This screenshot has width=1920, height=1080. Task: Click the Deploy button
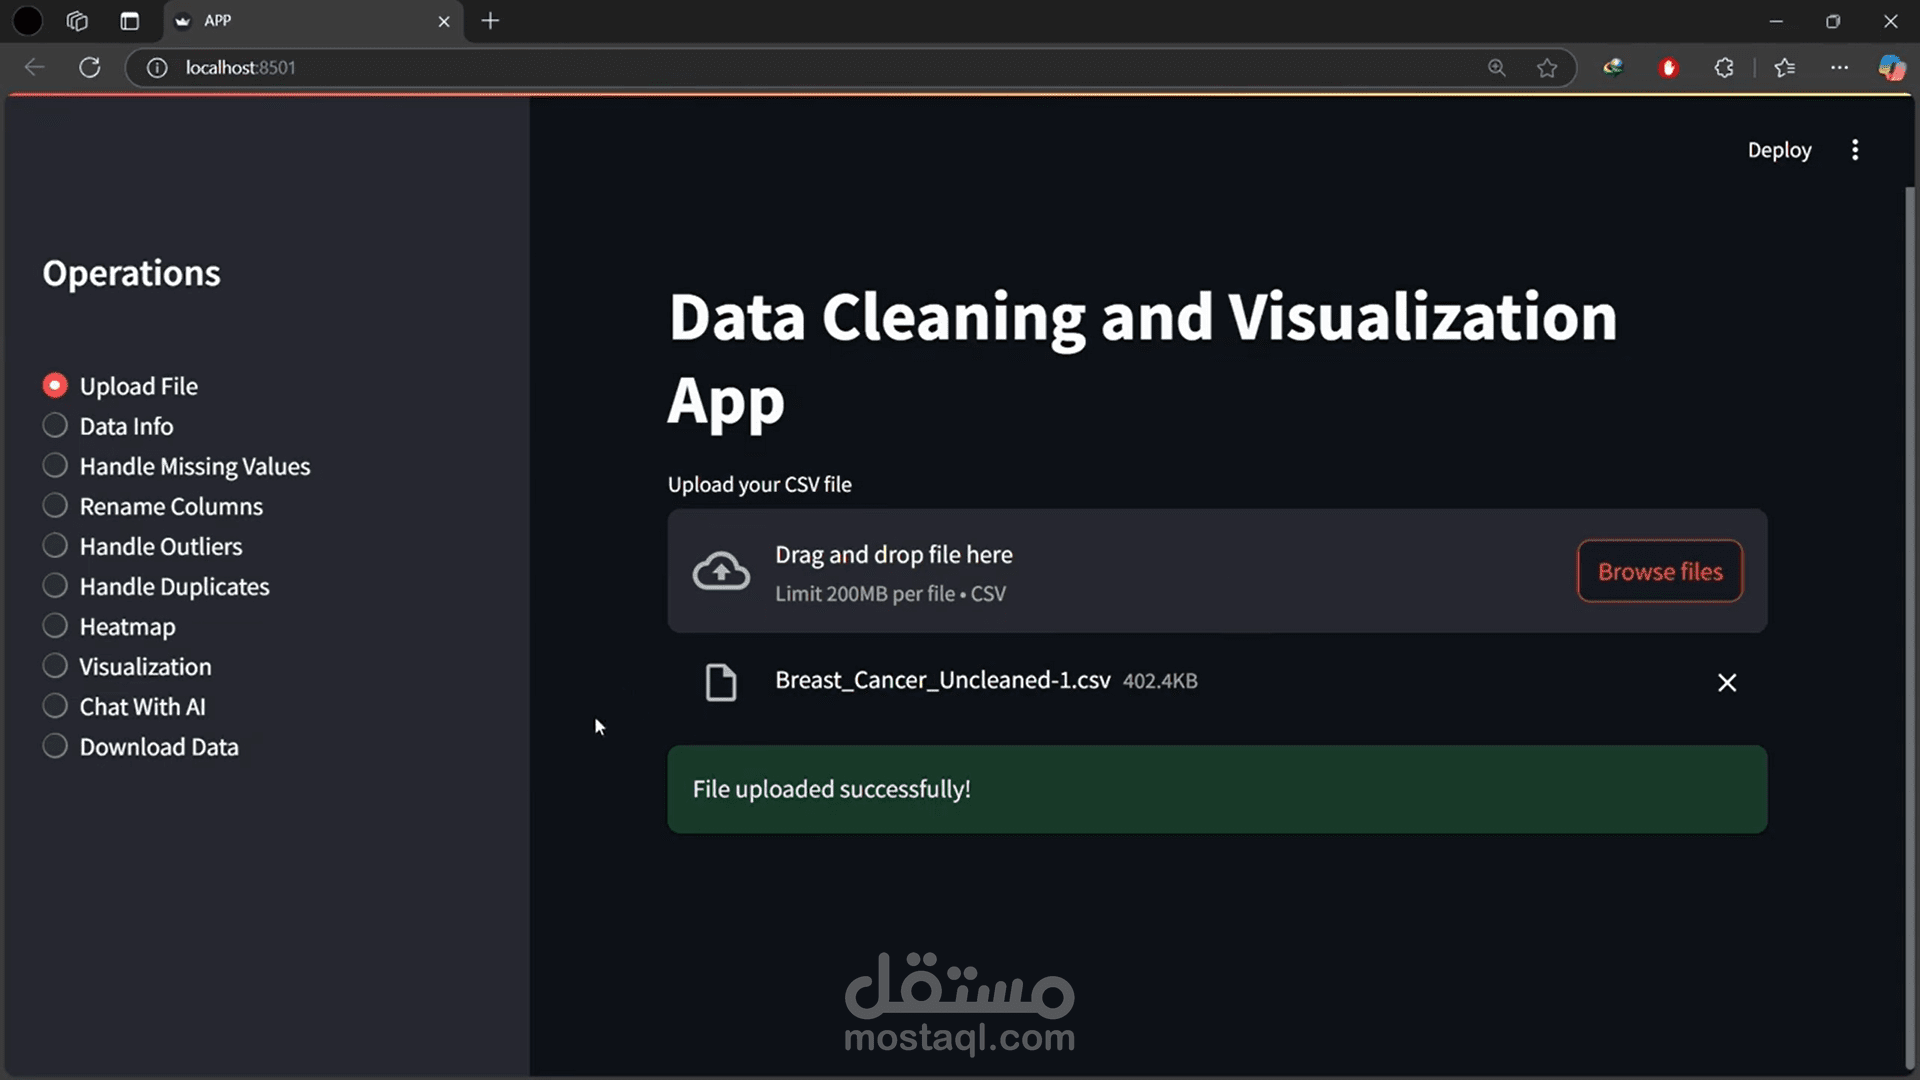pos(1779,149)
